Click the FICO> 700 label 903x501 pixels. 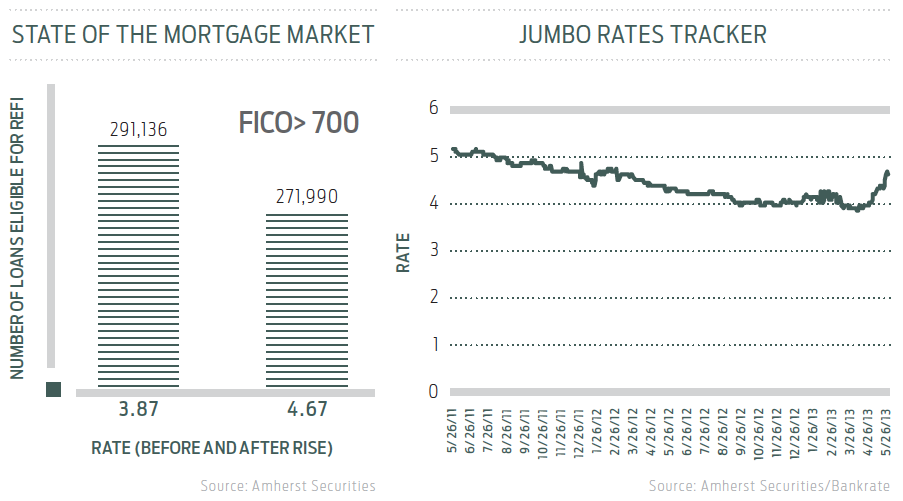click(x=298, y=124)
